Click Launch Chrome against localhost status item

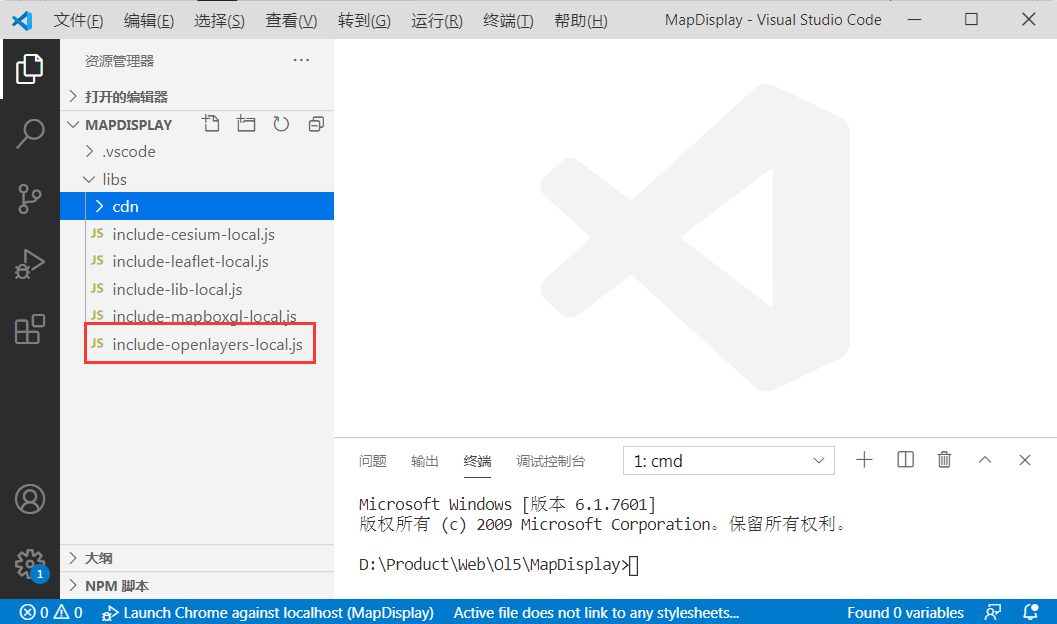coord(268,613)
